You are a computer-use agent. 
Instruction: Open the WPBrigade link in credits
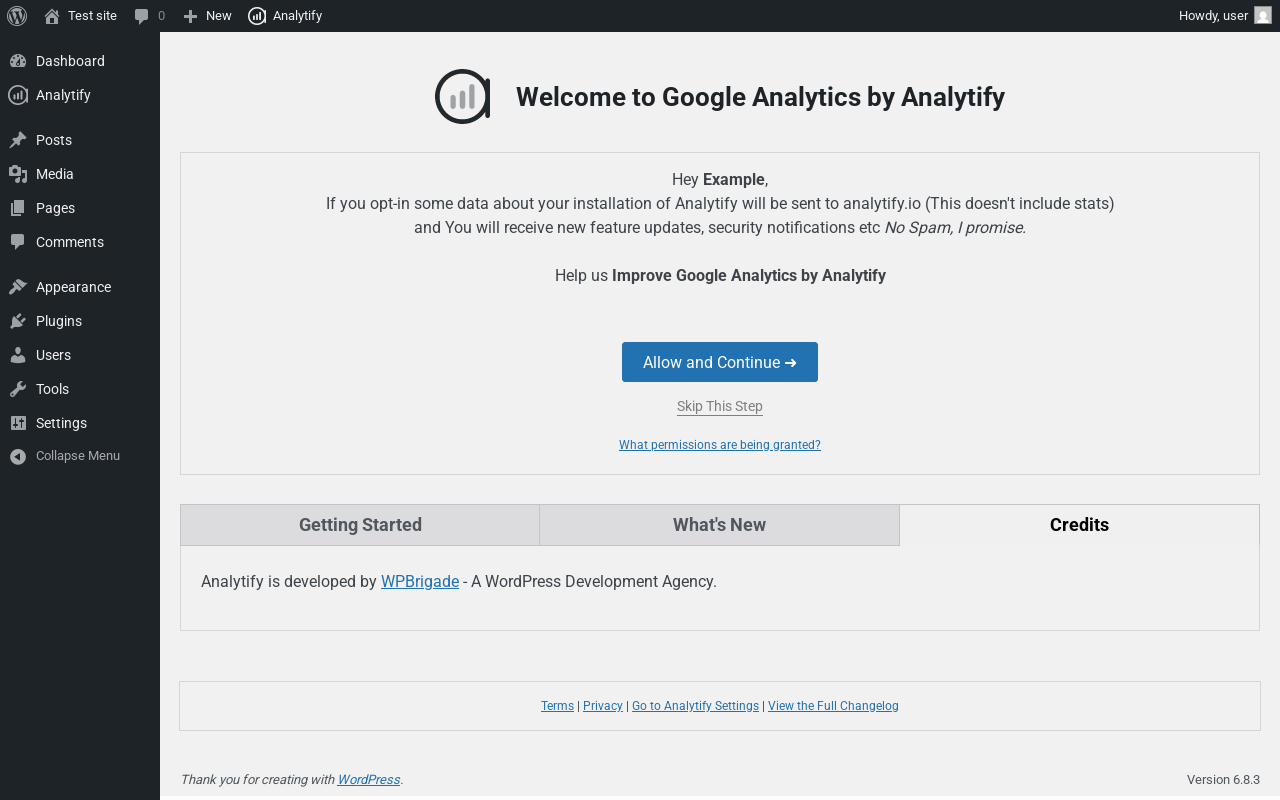(x=420, y=581)
